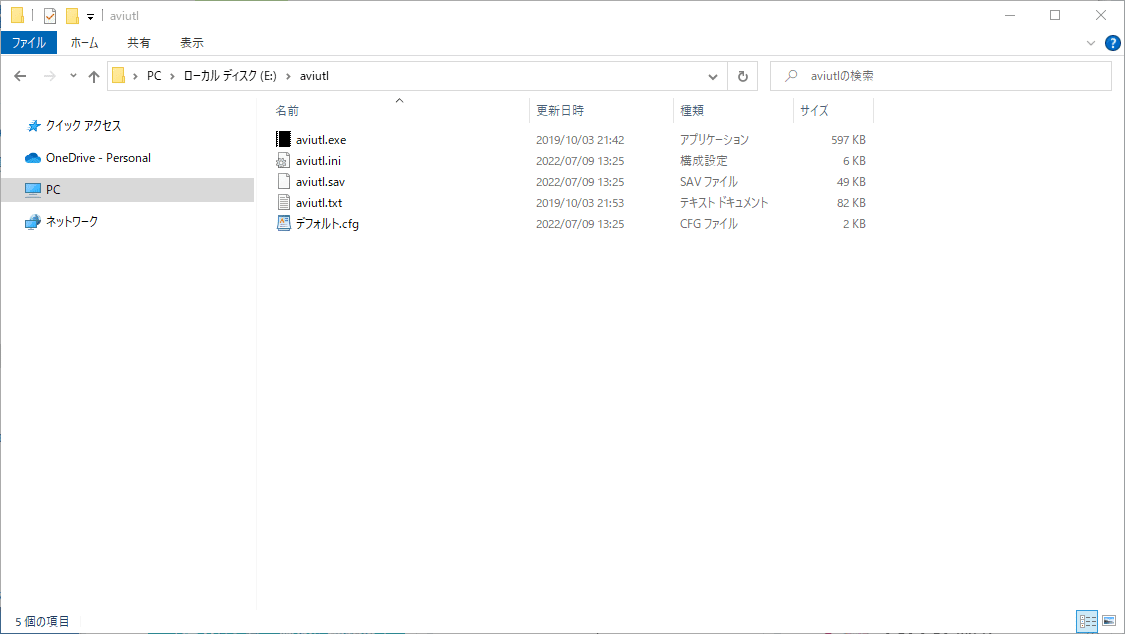Click the folder icon in the title bar
This screenshot has height=634, width=1125.
[17, 15]
